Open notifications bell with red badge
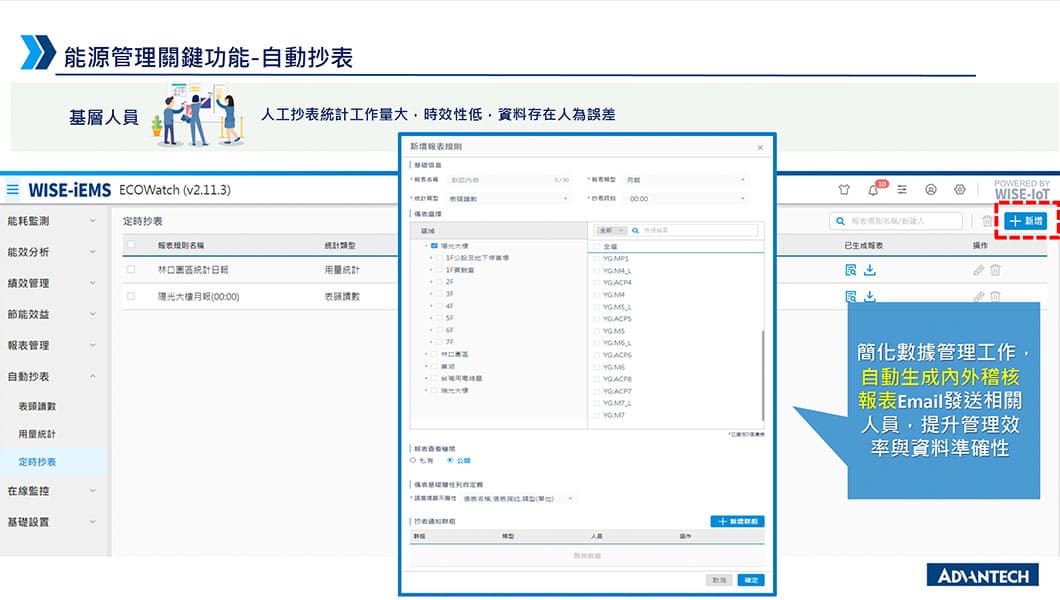 tap(873, 190)
